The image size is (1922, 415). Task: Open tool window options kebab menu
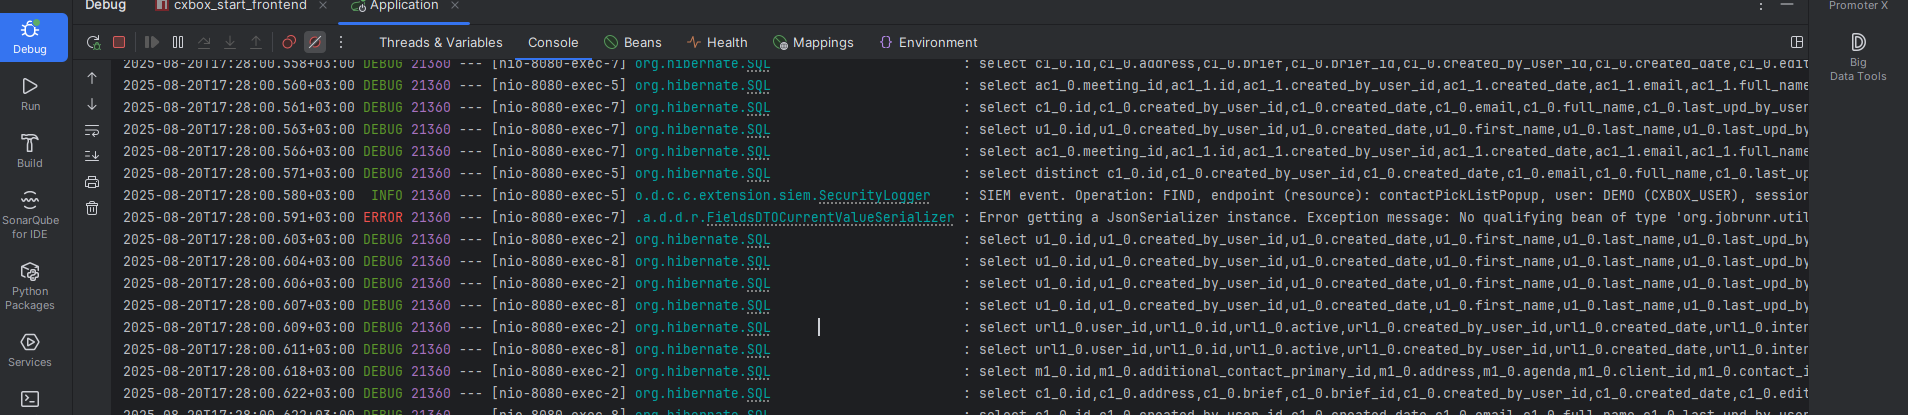[x=1761, y=7]
